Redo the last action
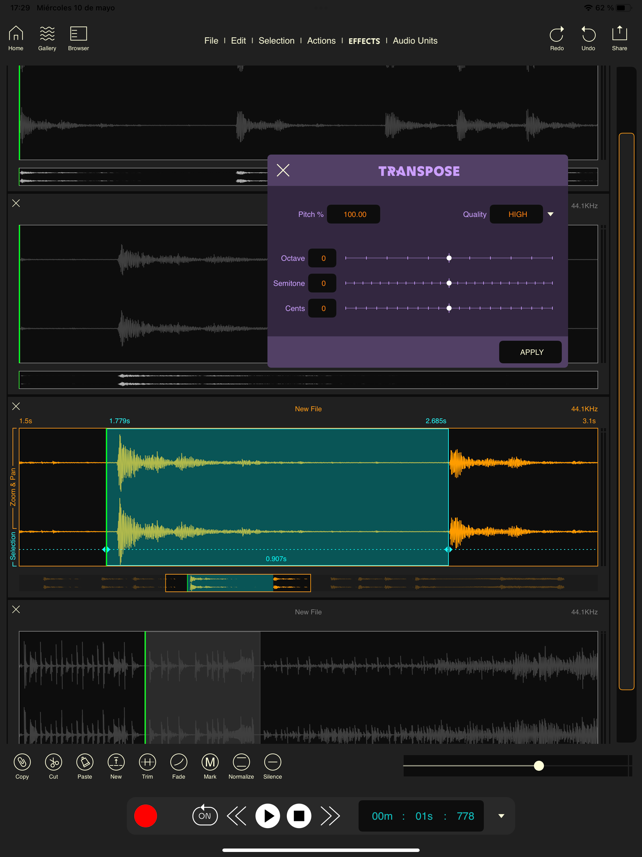The height and width of the screenshot is (857, 642). click(557, 38)
